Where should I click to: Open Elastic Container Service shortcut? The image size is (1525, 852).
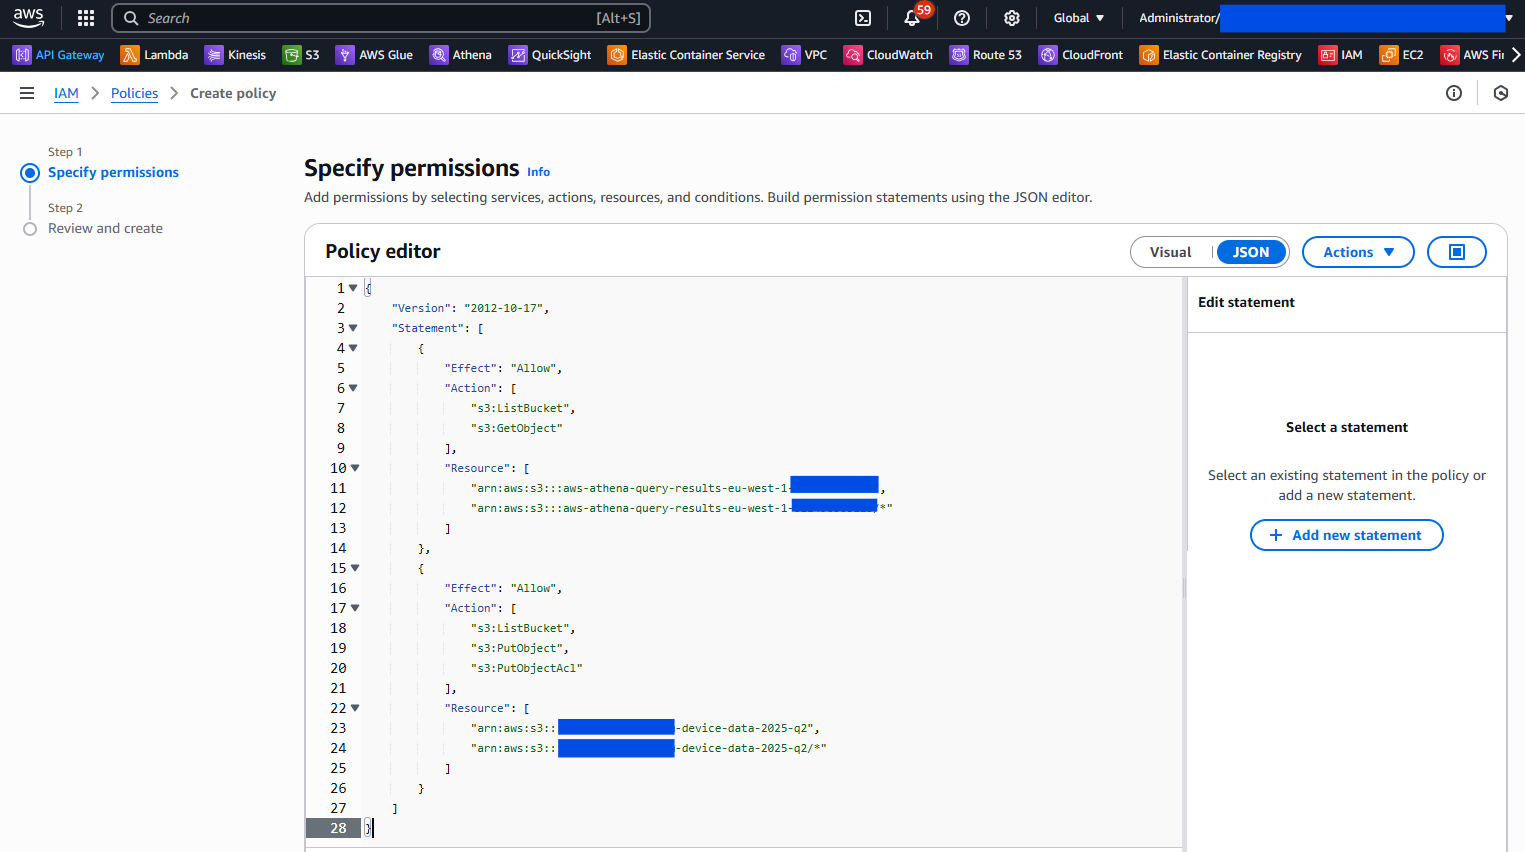click(687, 55)
